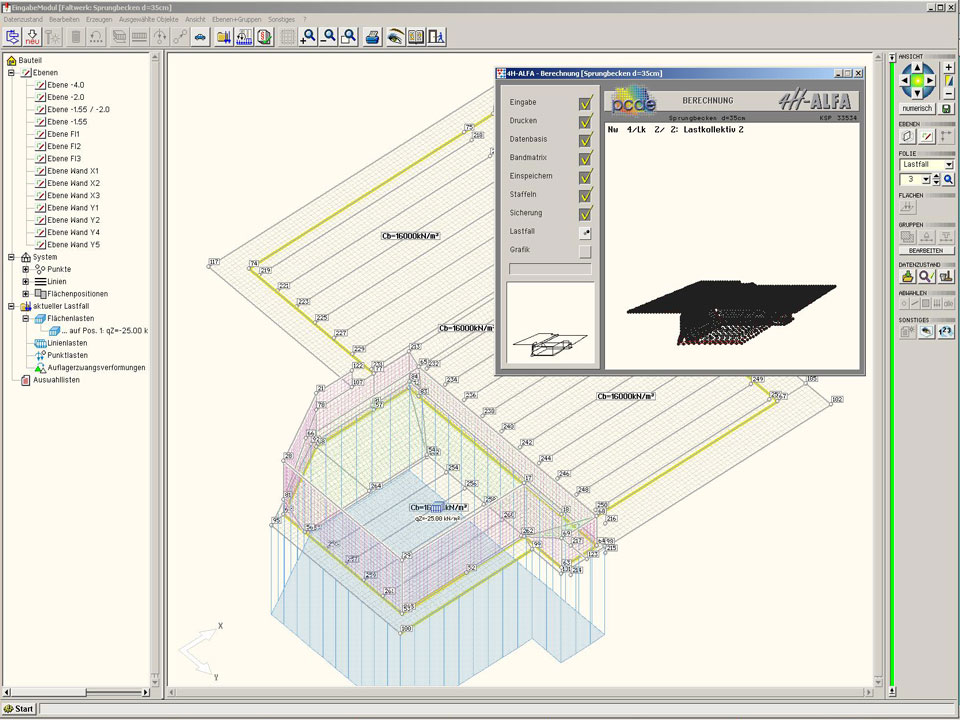Open the Lastfall dropdown in Folie section
The image size is (960, 720).
[x=948, y=164]
